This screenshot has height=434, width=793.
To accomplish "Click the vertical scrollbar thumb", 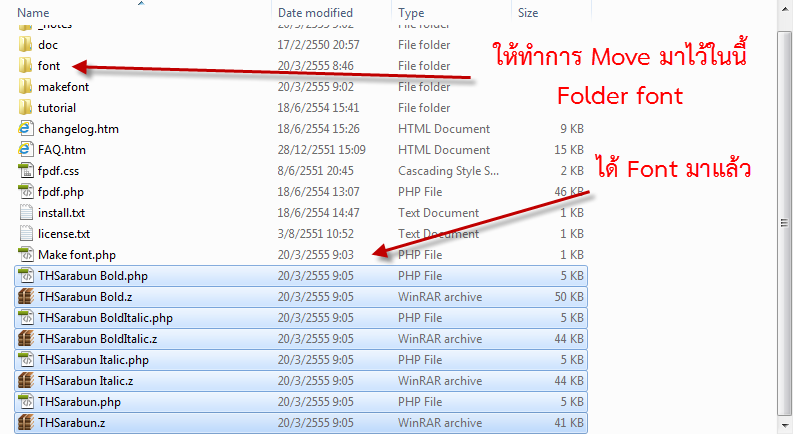I will click(784, 222).
